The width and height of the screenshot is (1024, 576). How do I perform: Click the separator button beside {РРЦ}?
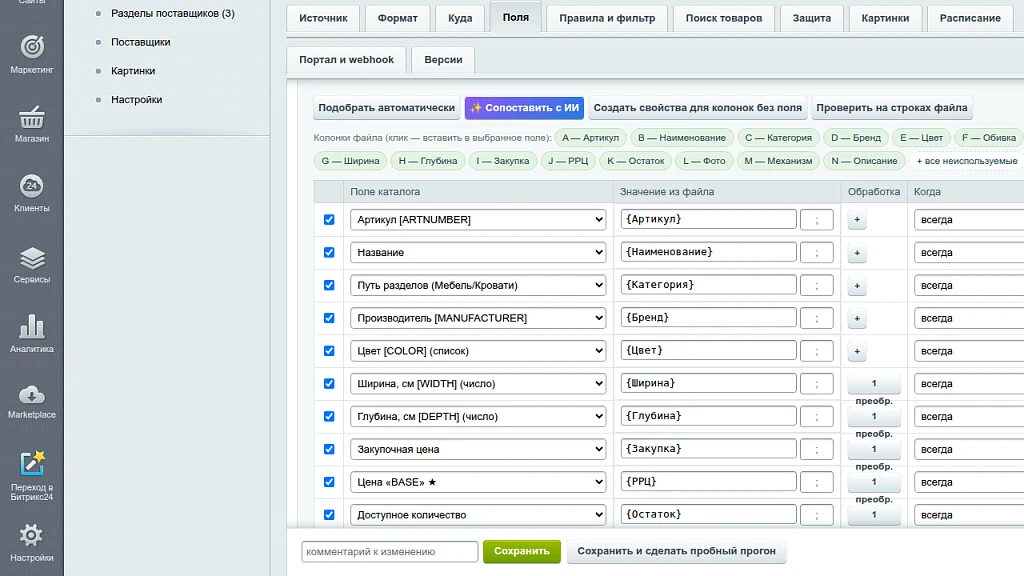coord(816,482)
